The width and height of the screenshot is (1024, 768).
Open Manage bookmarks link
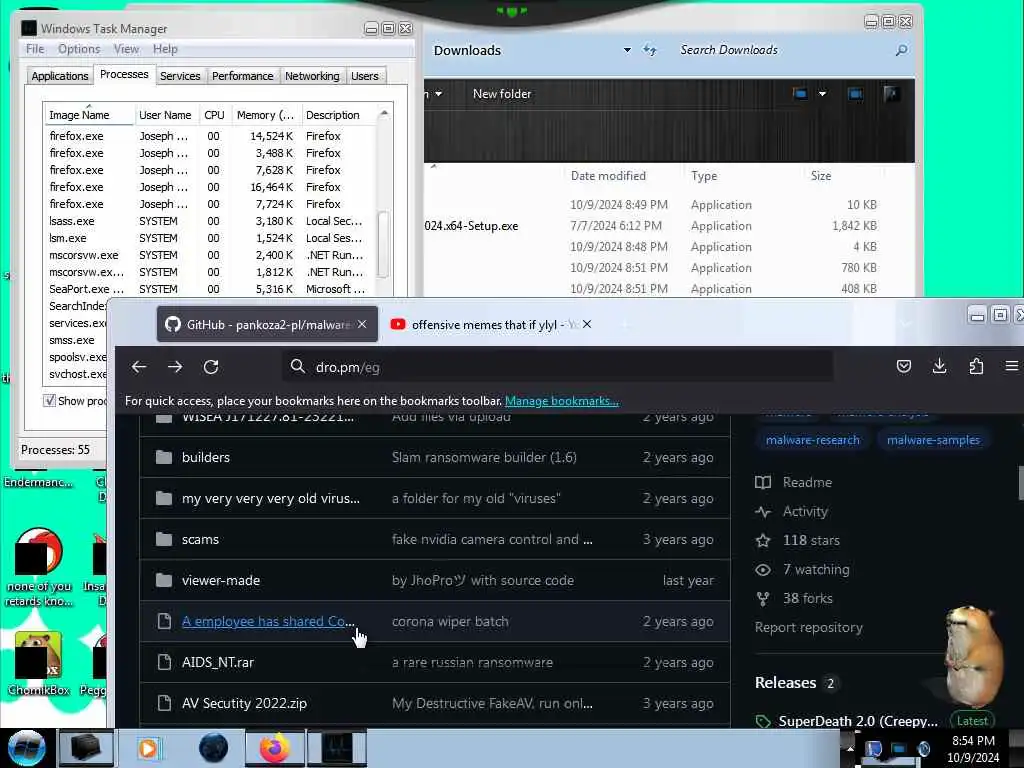coord(562,401)
